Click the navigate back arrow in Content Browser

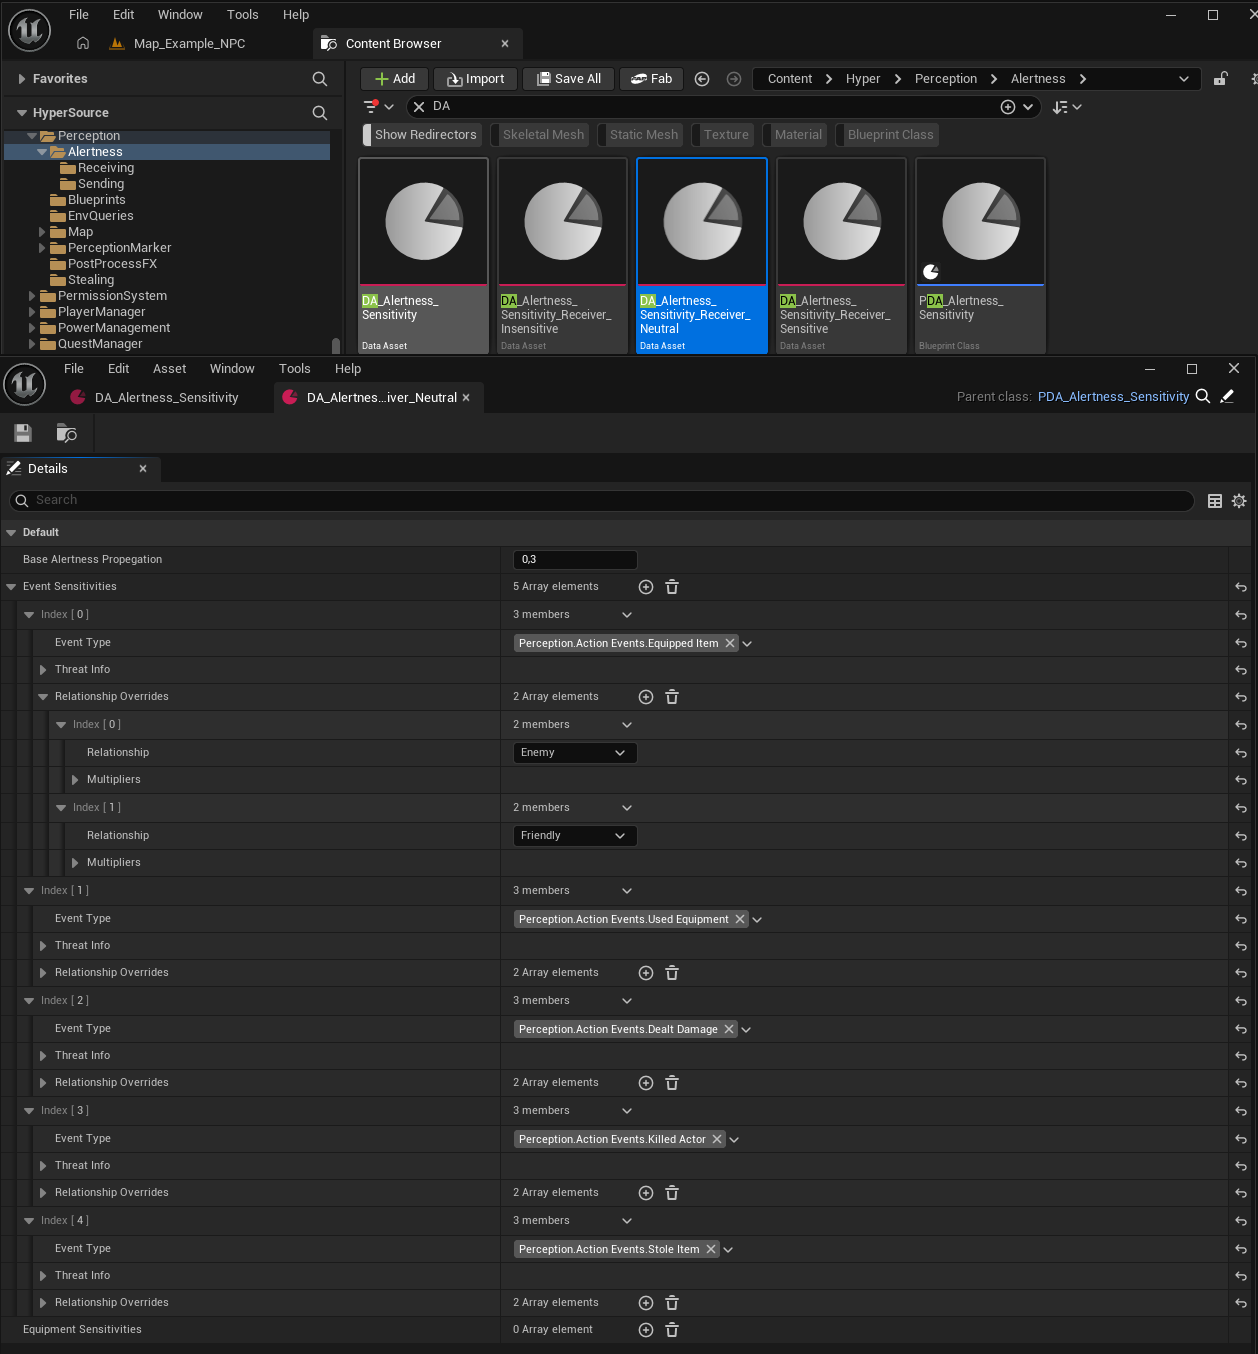(x=702, y=79)
